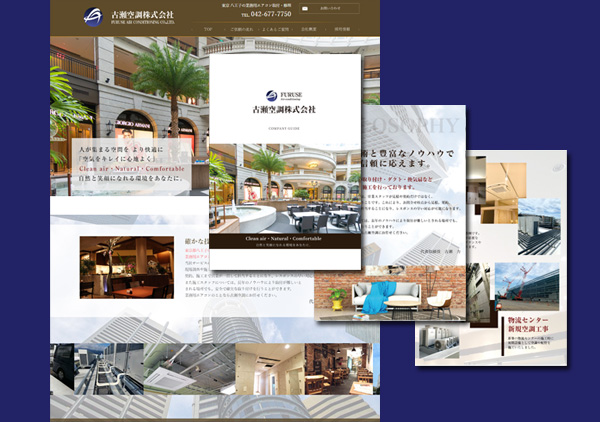Click the envelope icon in the contact button
Viewport: 600px width, 422px height.
305,8
